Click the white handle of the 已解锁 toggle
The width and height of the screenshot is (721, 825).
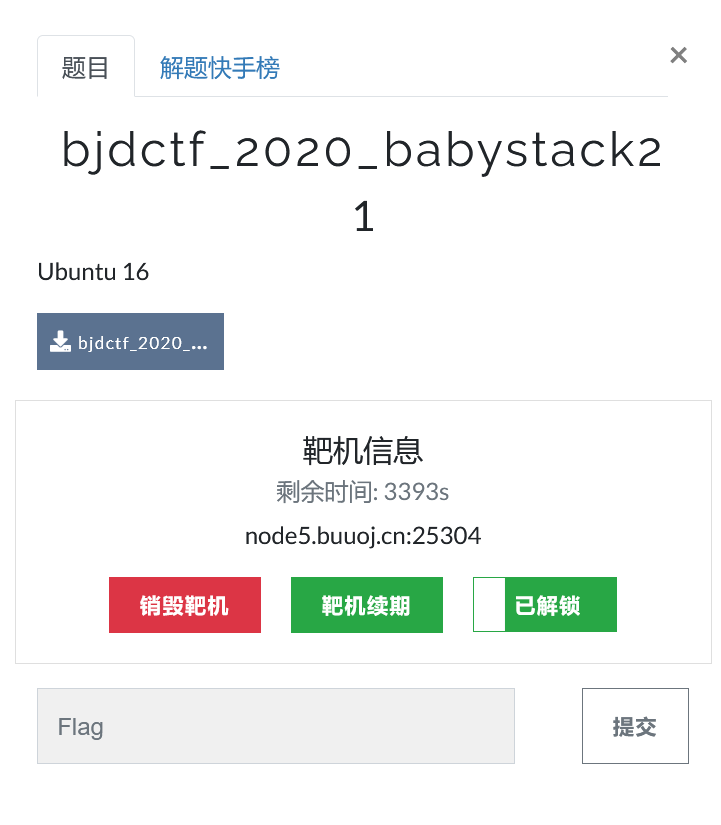point(489,605)
